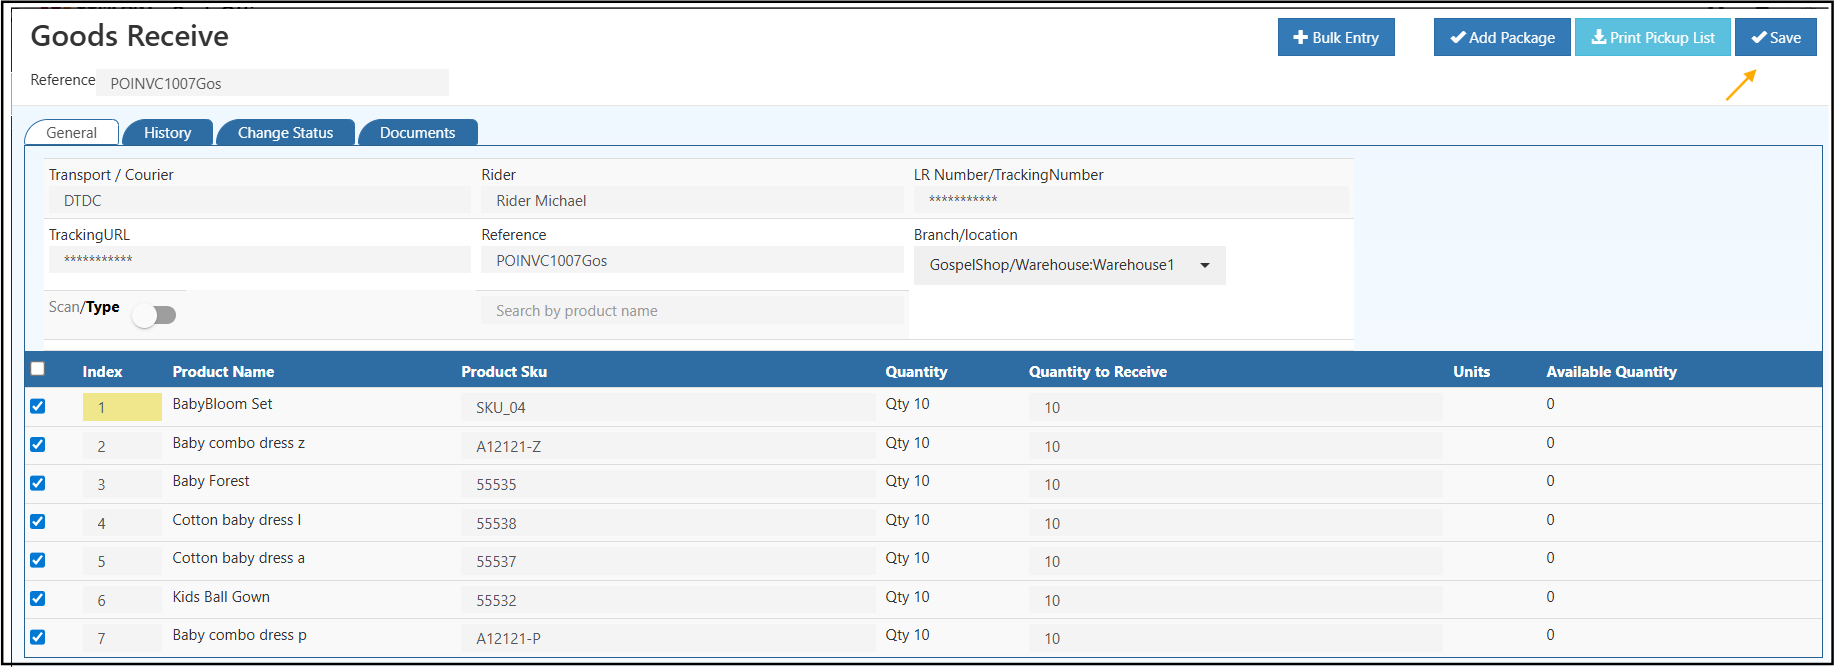Image resolution: width=1834 pixels, height=667 pixels.
Task: Select the General tab
Action: point(71,133)
